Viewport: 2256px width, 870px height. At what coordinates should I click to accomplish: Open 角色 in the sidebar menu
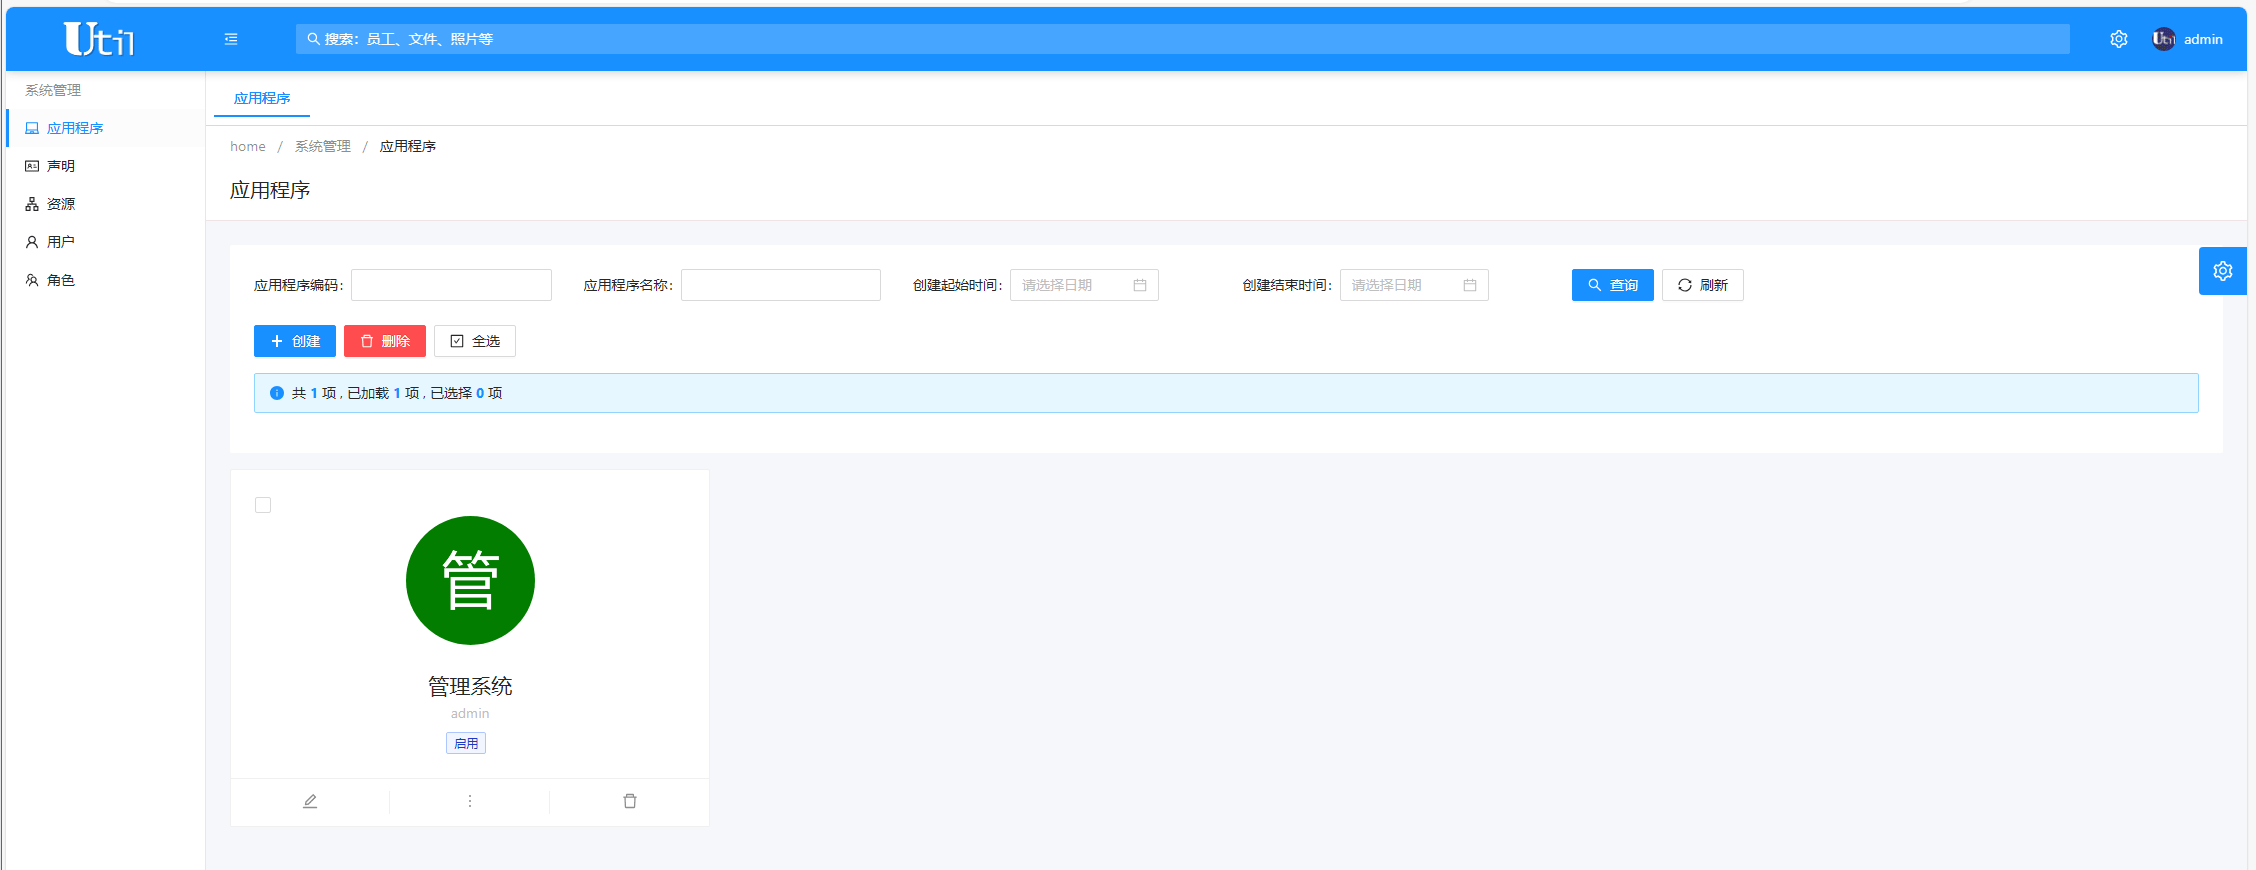point(105,280)
